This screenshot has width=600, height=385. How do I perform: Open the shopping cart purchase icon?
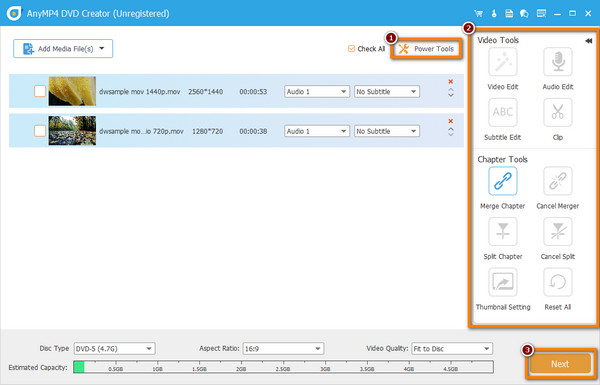478,14
